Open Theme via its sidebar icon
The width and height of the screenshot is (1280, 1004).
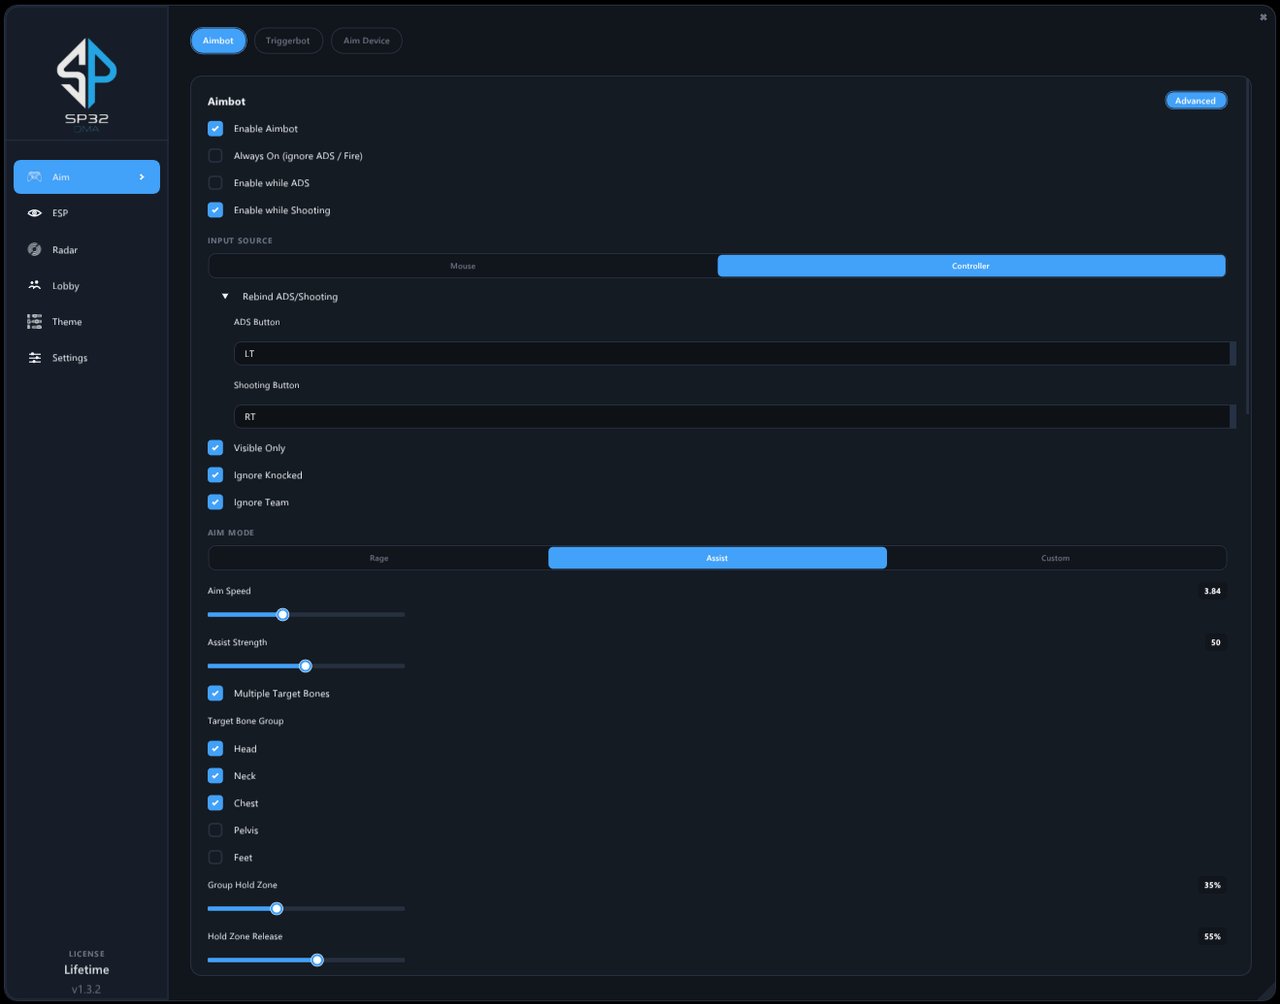[x=35, y=321]
